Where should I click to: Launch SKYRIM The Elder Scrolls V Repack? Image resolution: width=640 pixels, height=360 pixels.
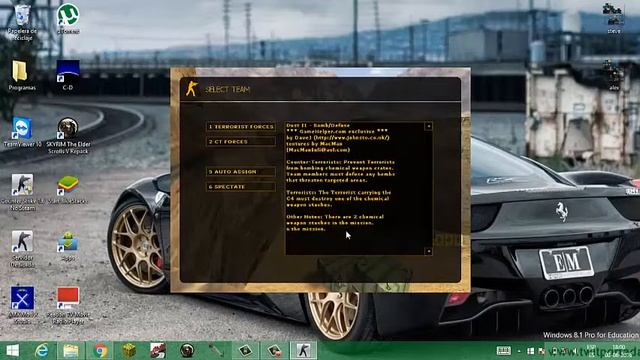[x=68, y=135]
